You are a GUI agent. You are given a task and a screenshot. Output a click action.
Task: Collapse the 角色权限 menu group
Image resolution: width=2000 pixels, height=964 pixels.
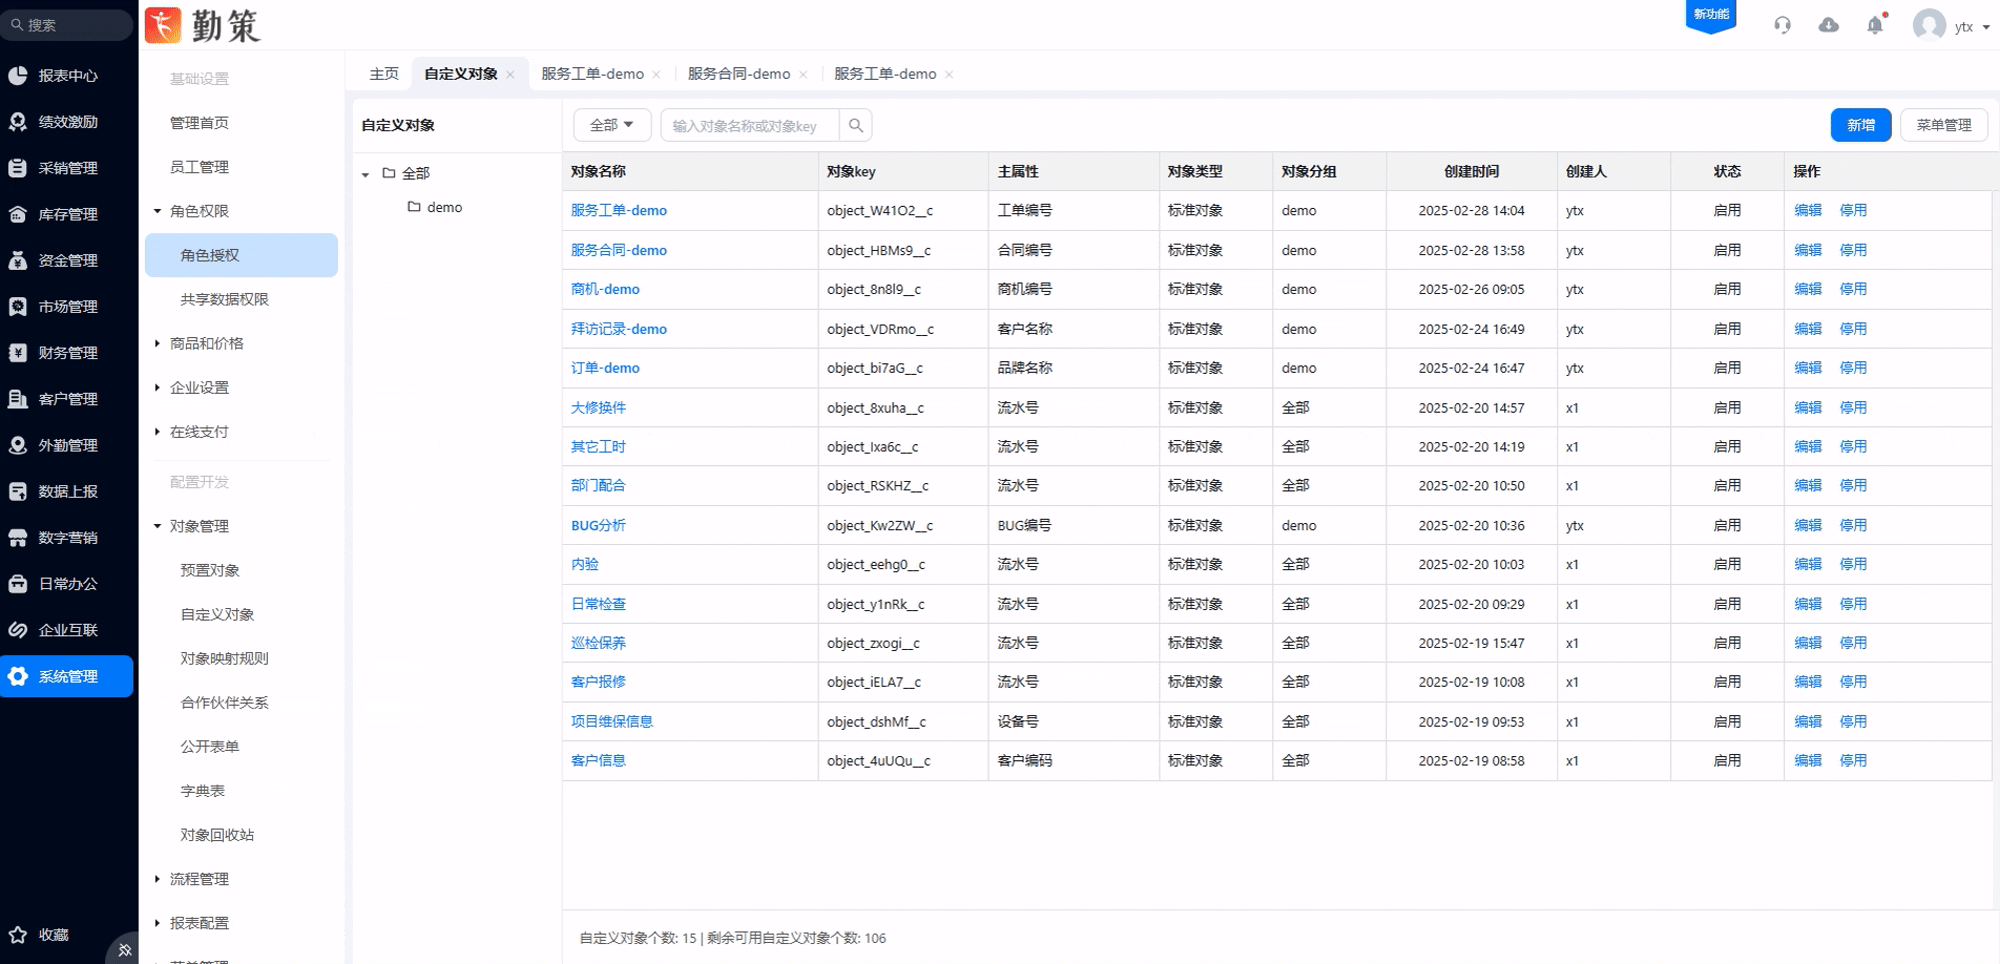(157, 211)
